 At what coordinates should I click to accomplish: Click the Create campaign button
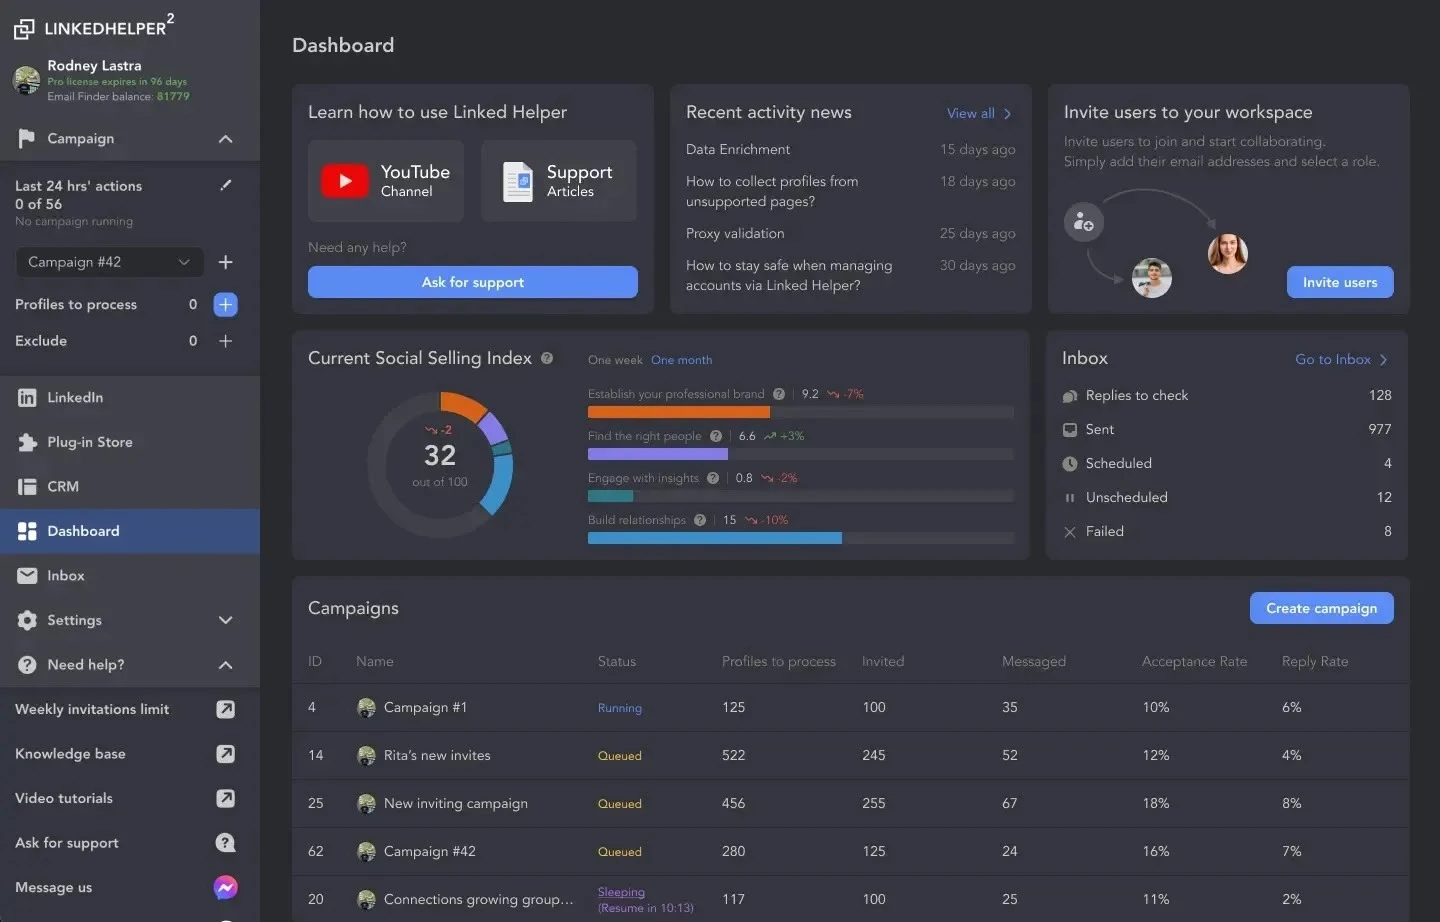tap(1322, 608)
